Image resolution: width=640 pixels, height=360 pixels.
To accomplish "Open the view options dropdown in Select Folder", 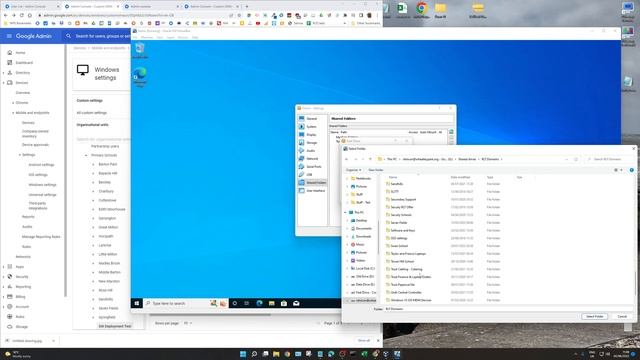I will tap(622, 170).
